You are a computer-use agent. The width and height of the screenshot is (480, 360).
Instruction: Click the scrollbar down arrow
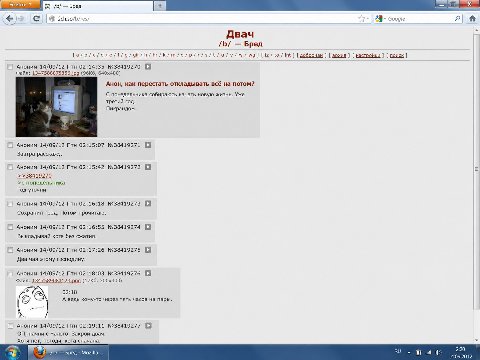476,340
